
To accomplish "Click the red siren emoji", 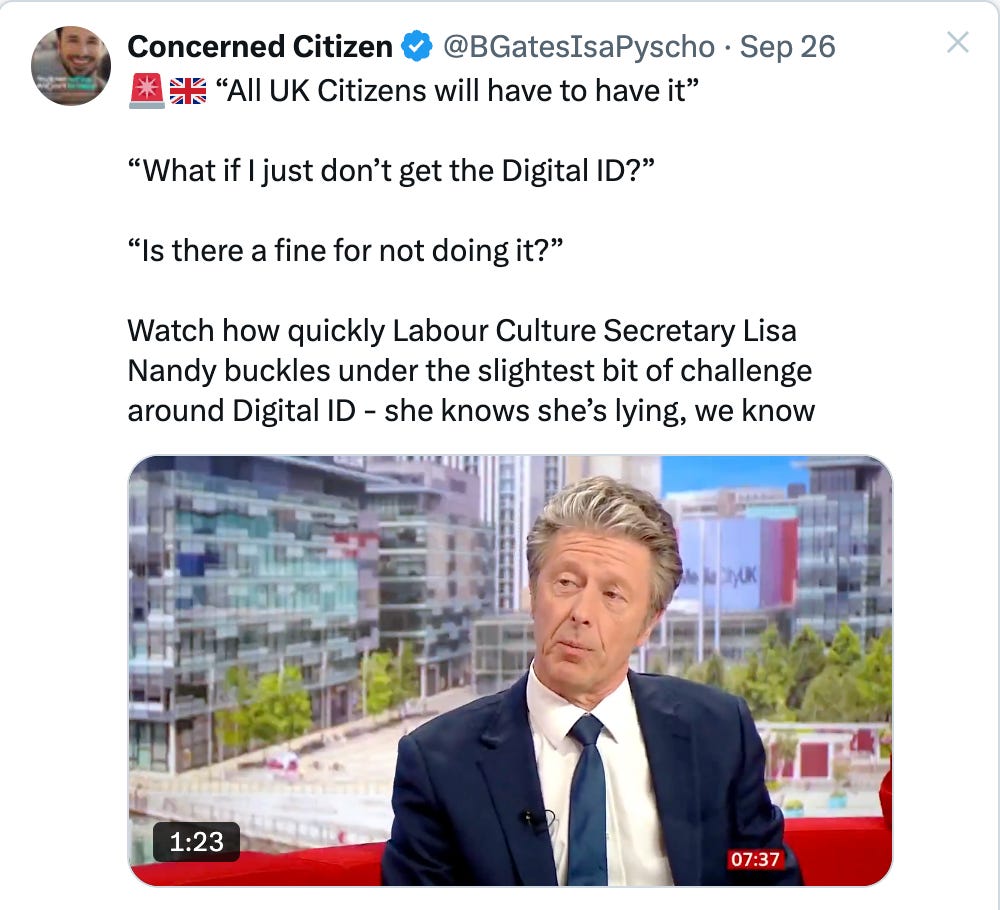I will click(147, 91).
